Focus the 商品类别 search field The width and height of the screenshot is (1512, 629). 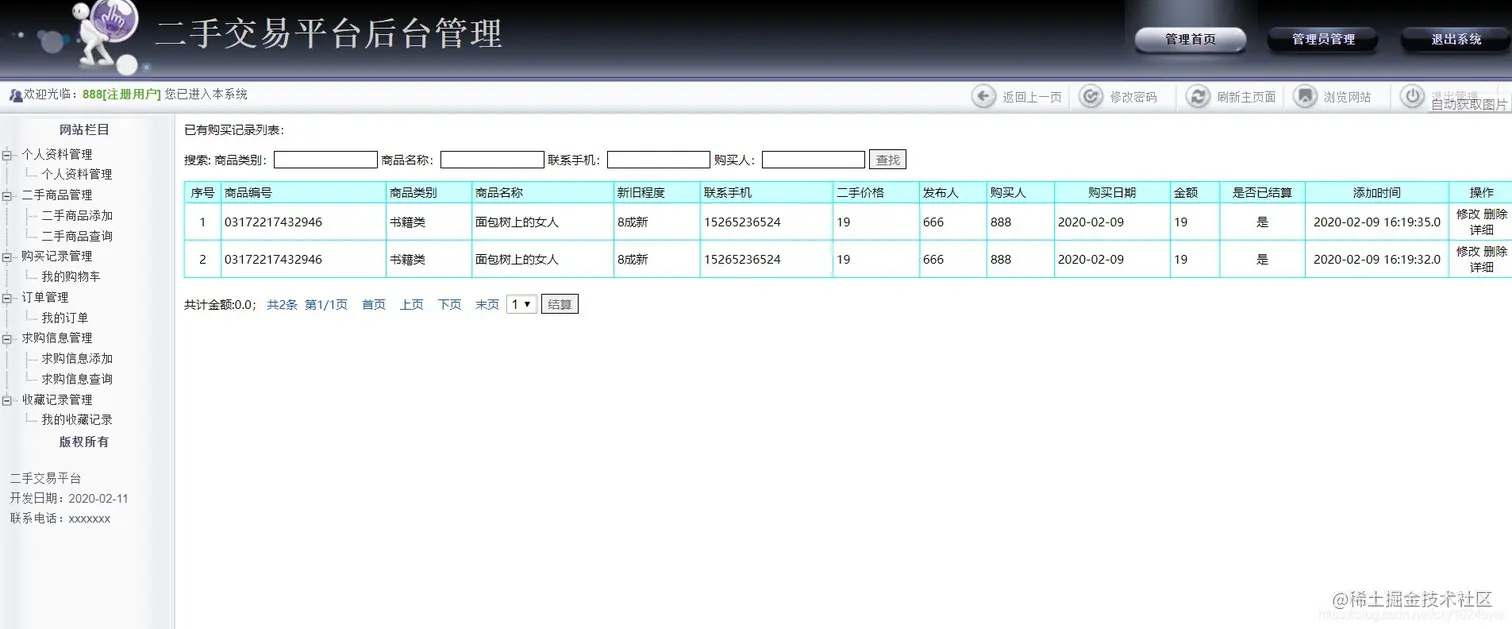coord(326,160)
